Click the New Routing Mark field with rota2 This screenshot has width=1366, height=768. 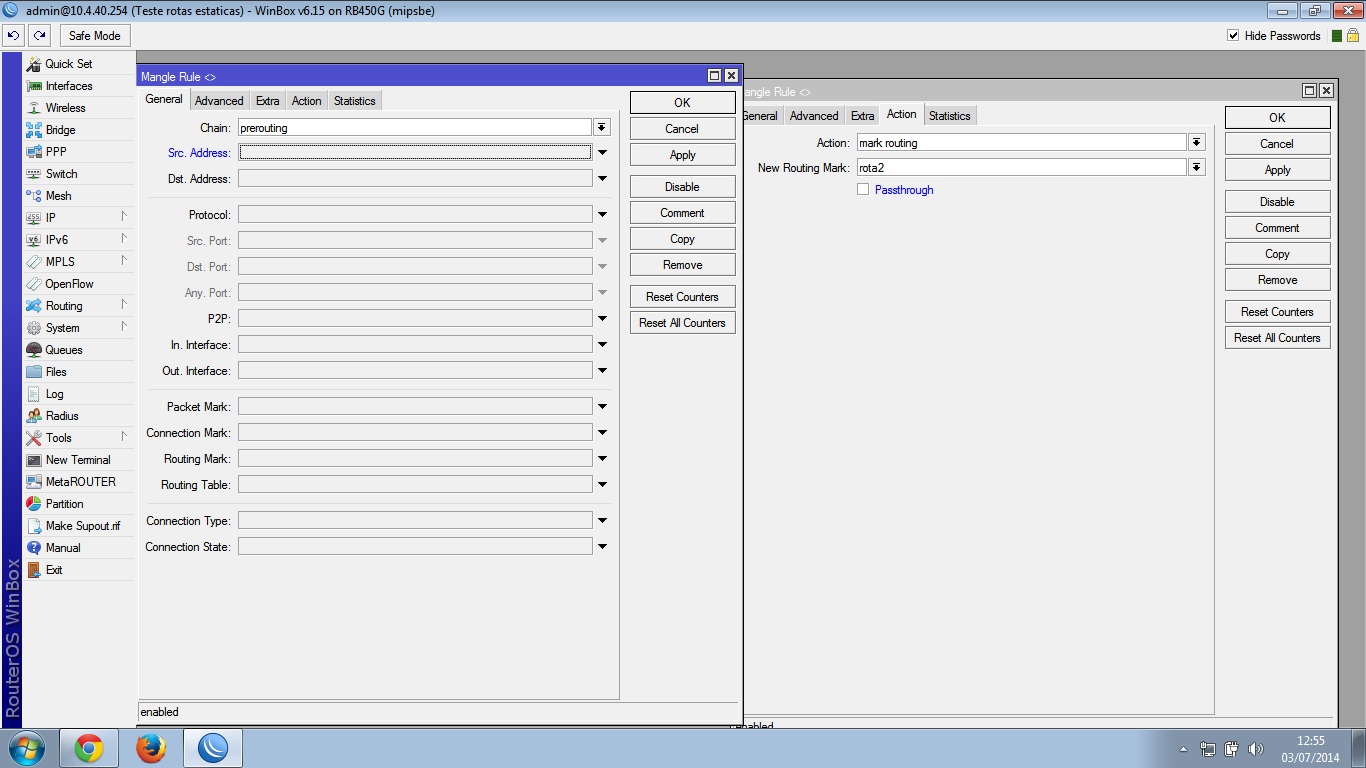(x=1022, y=168)
